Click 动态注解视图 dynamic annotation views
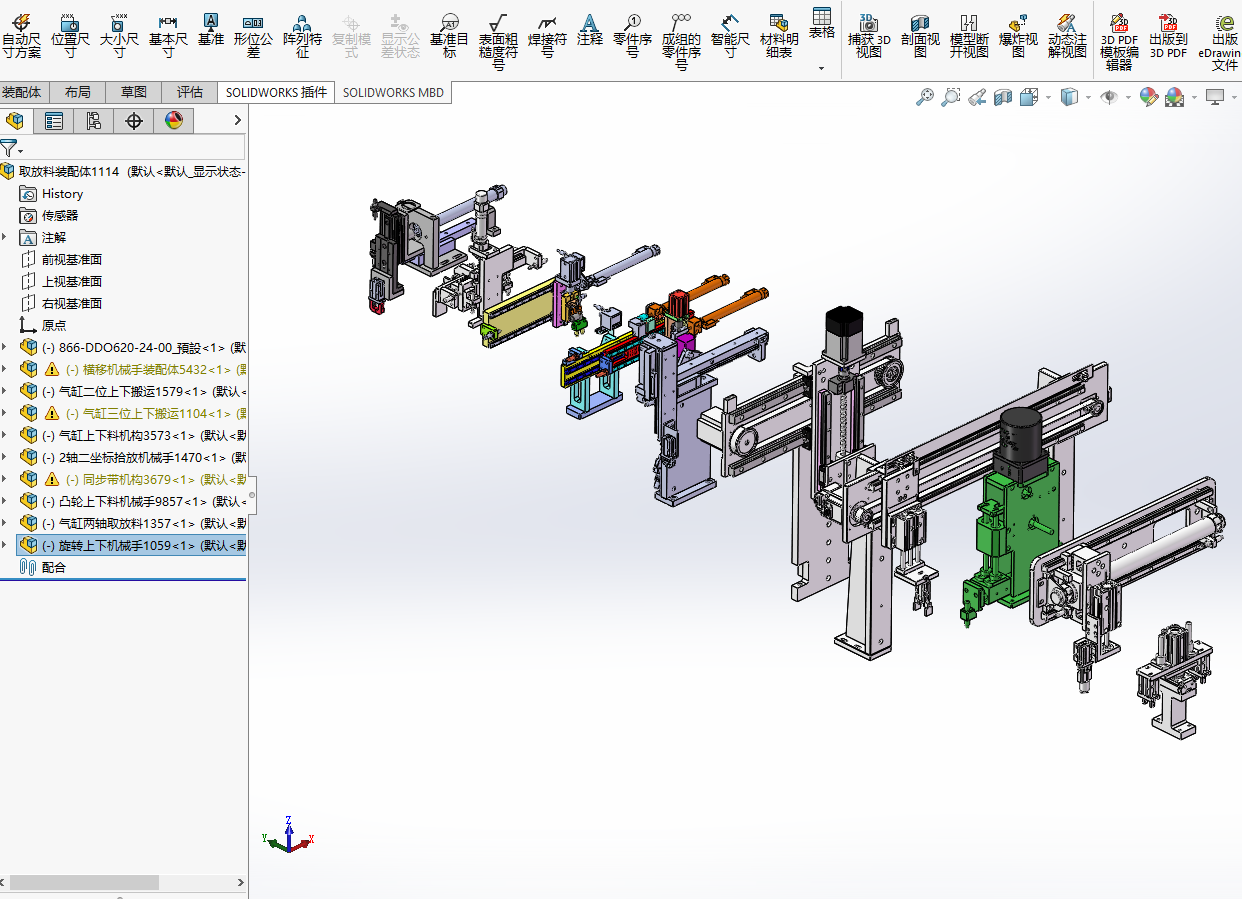The width and height of the screenshot is (1242, 899). 1067,36
